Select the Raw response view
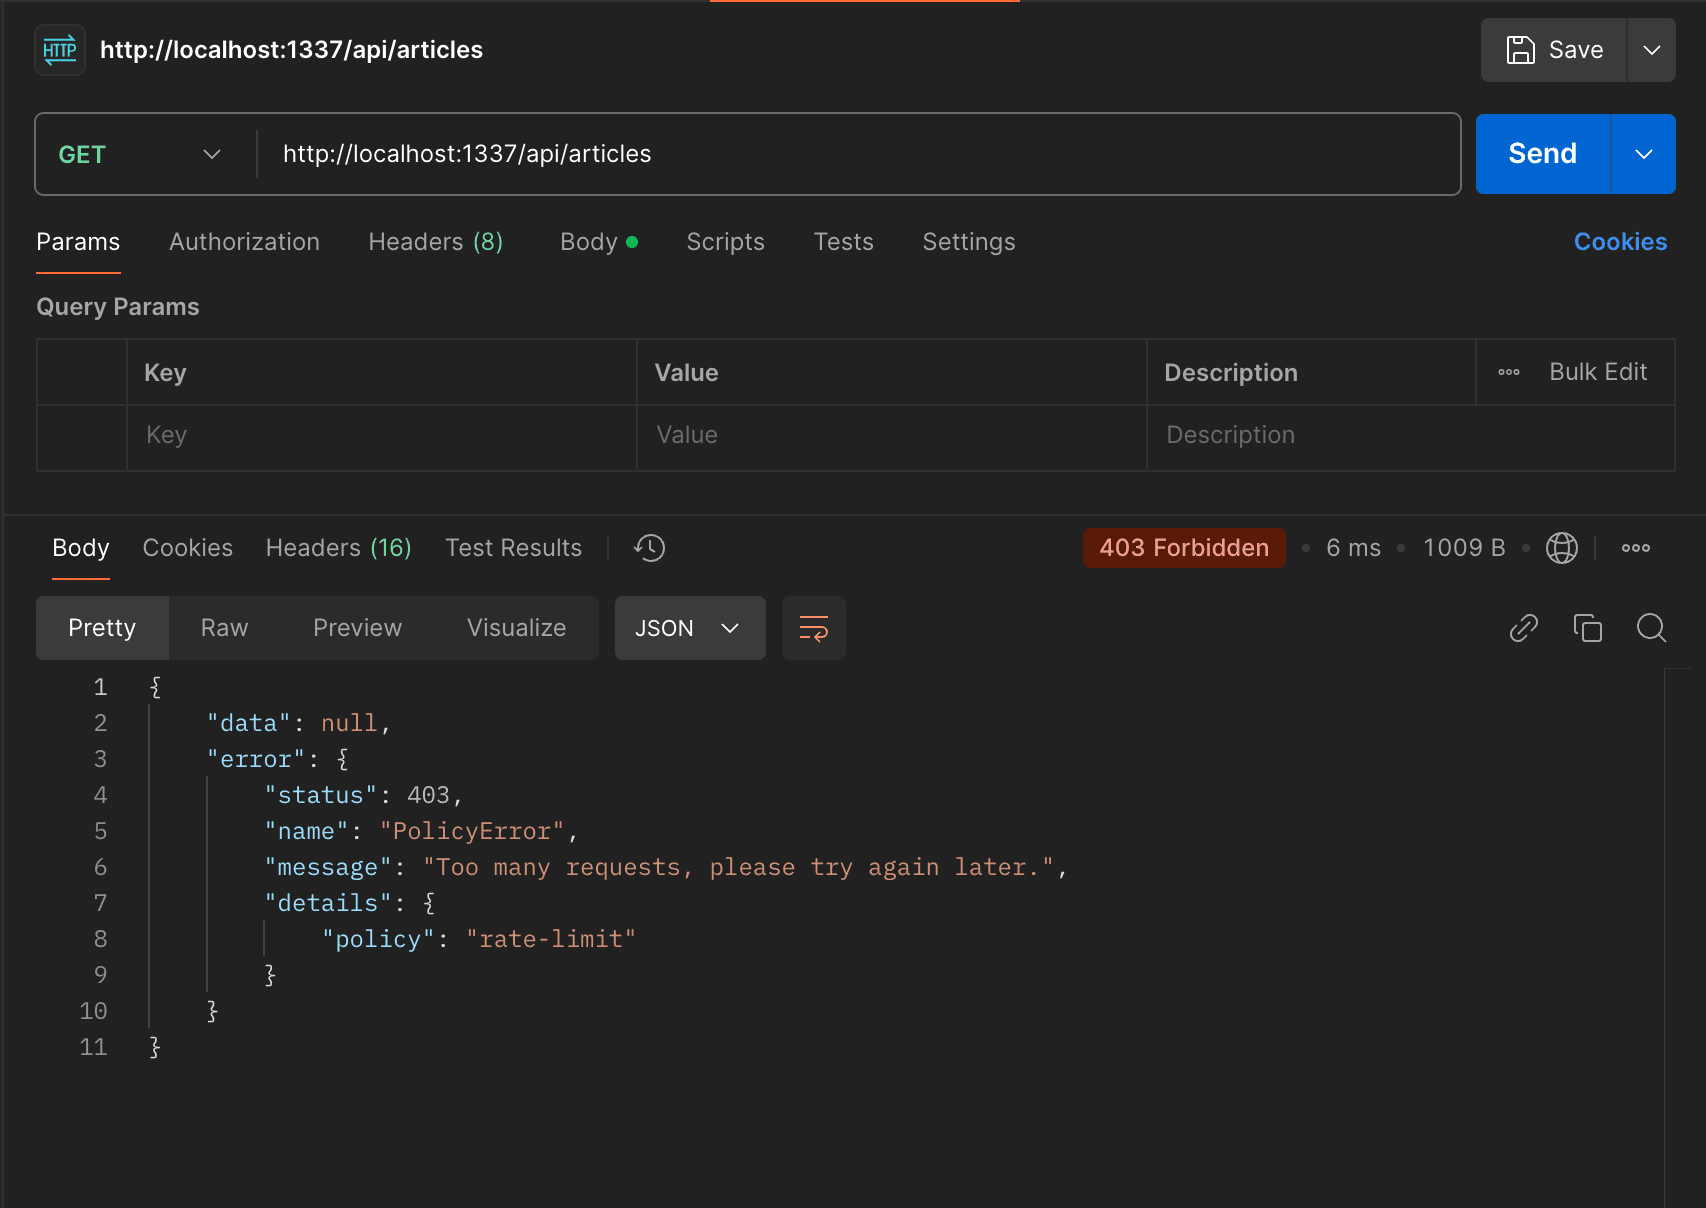 (x=224, y=628)
